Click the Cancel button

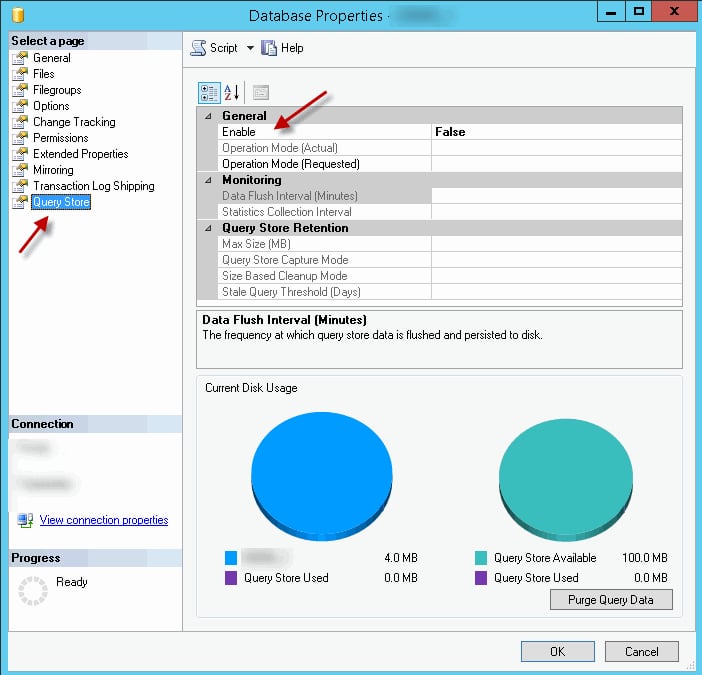[642, 652]
